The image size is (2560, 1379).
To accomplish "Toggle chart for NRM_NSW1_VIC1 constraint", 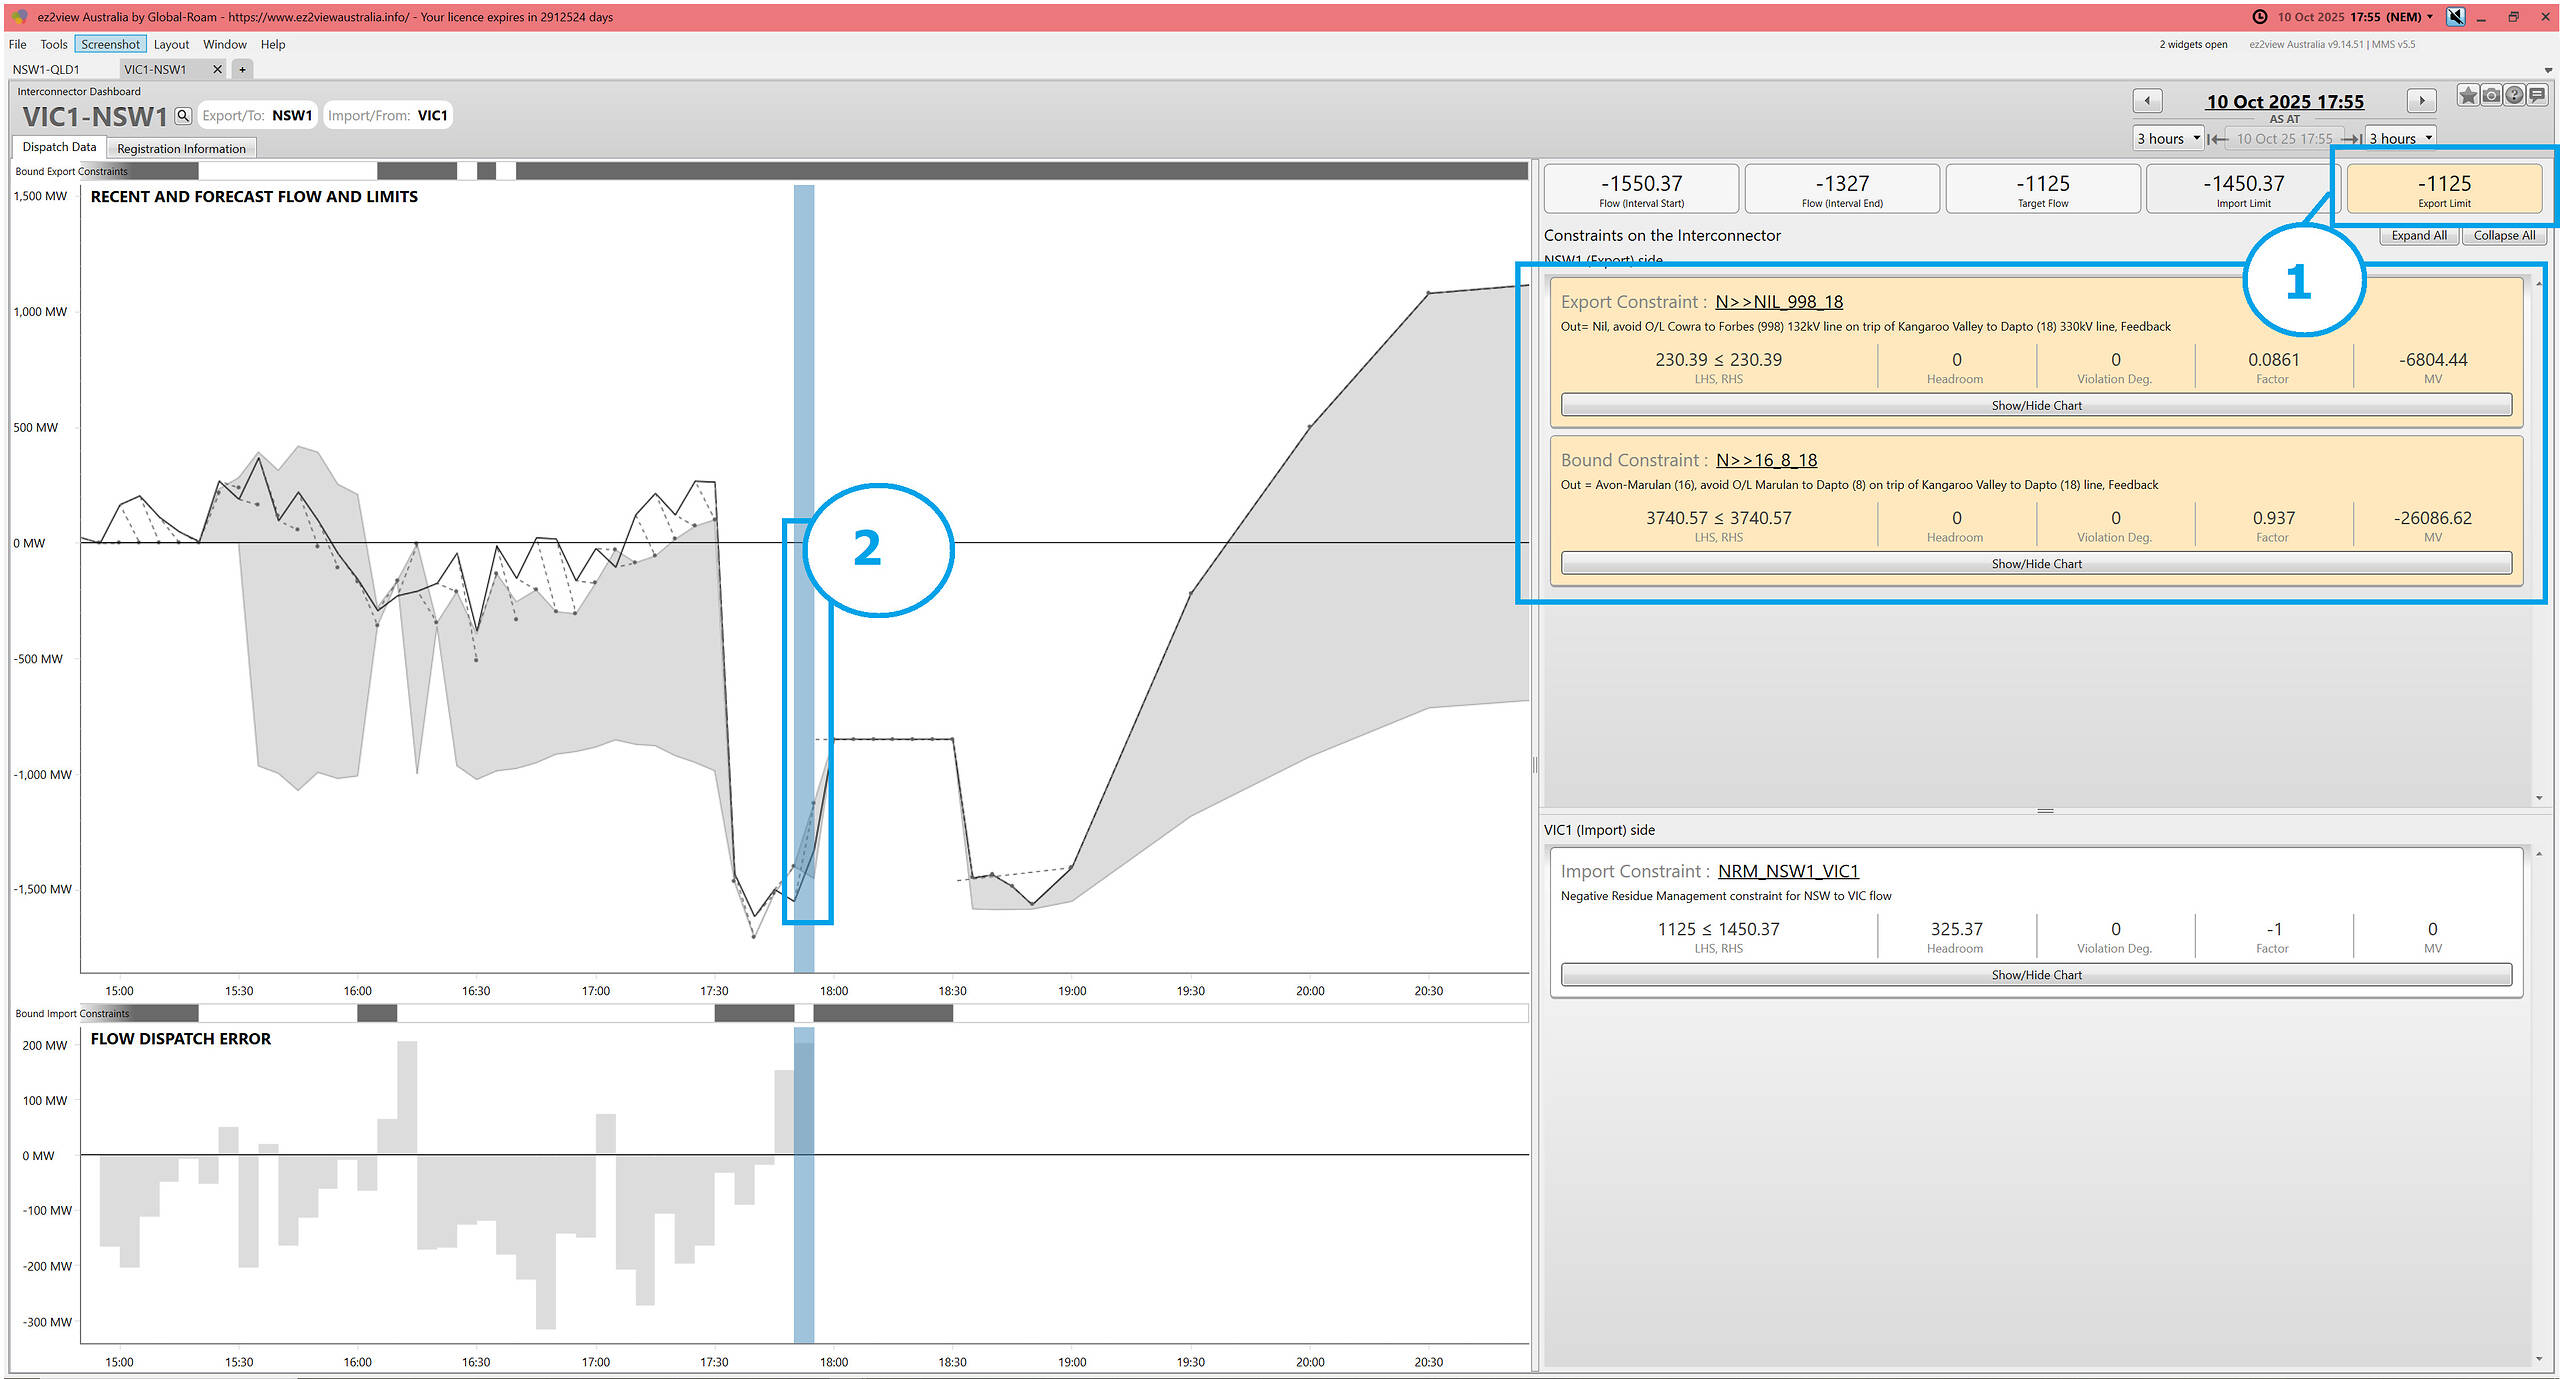I will tap(2036, 975).
